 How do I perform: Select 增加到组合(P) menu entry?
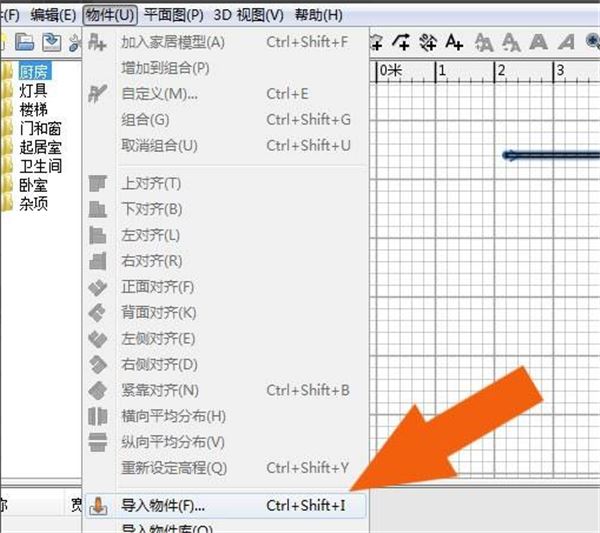[x=225, y=68]
